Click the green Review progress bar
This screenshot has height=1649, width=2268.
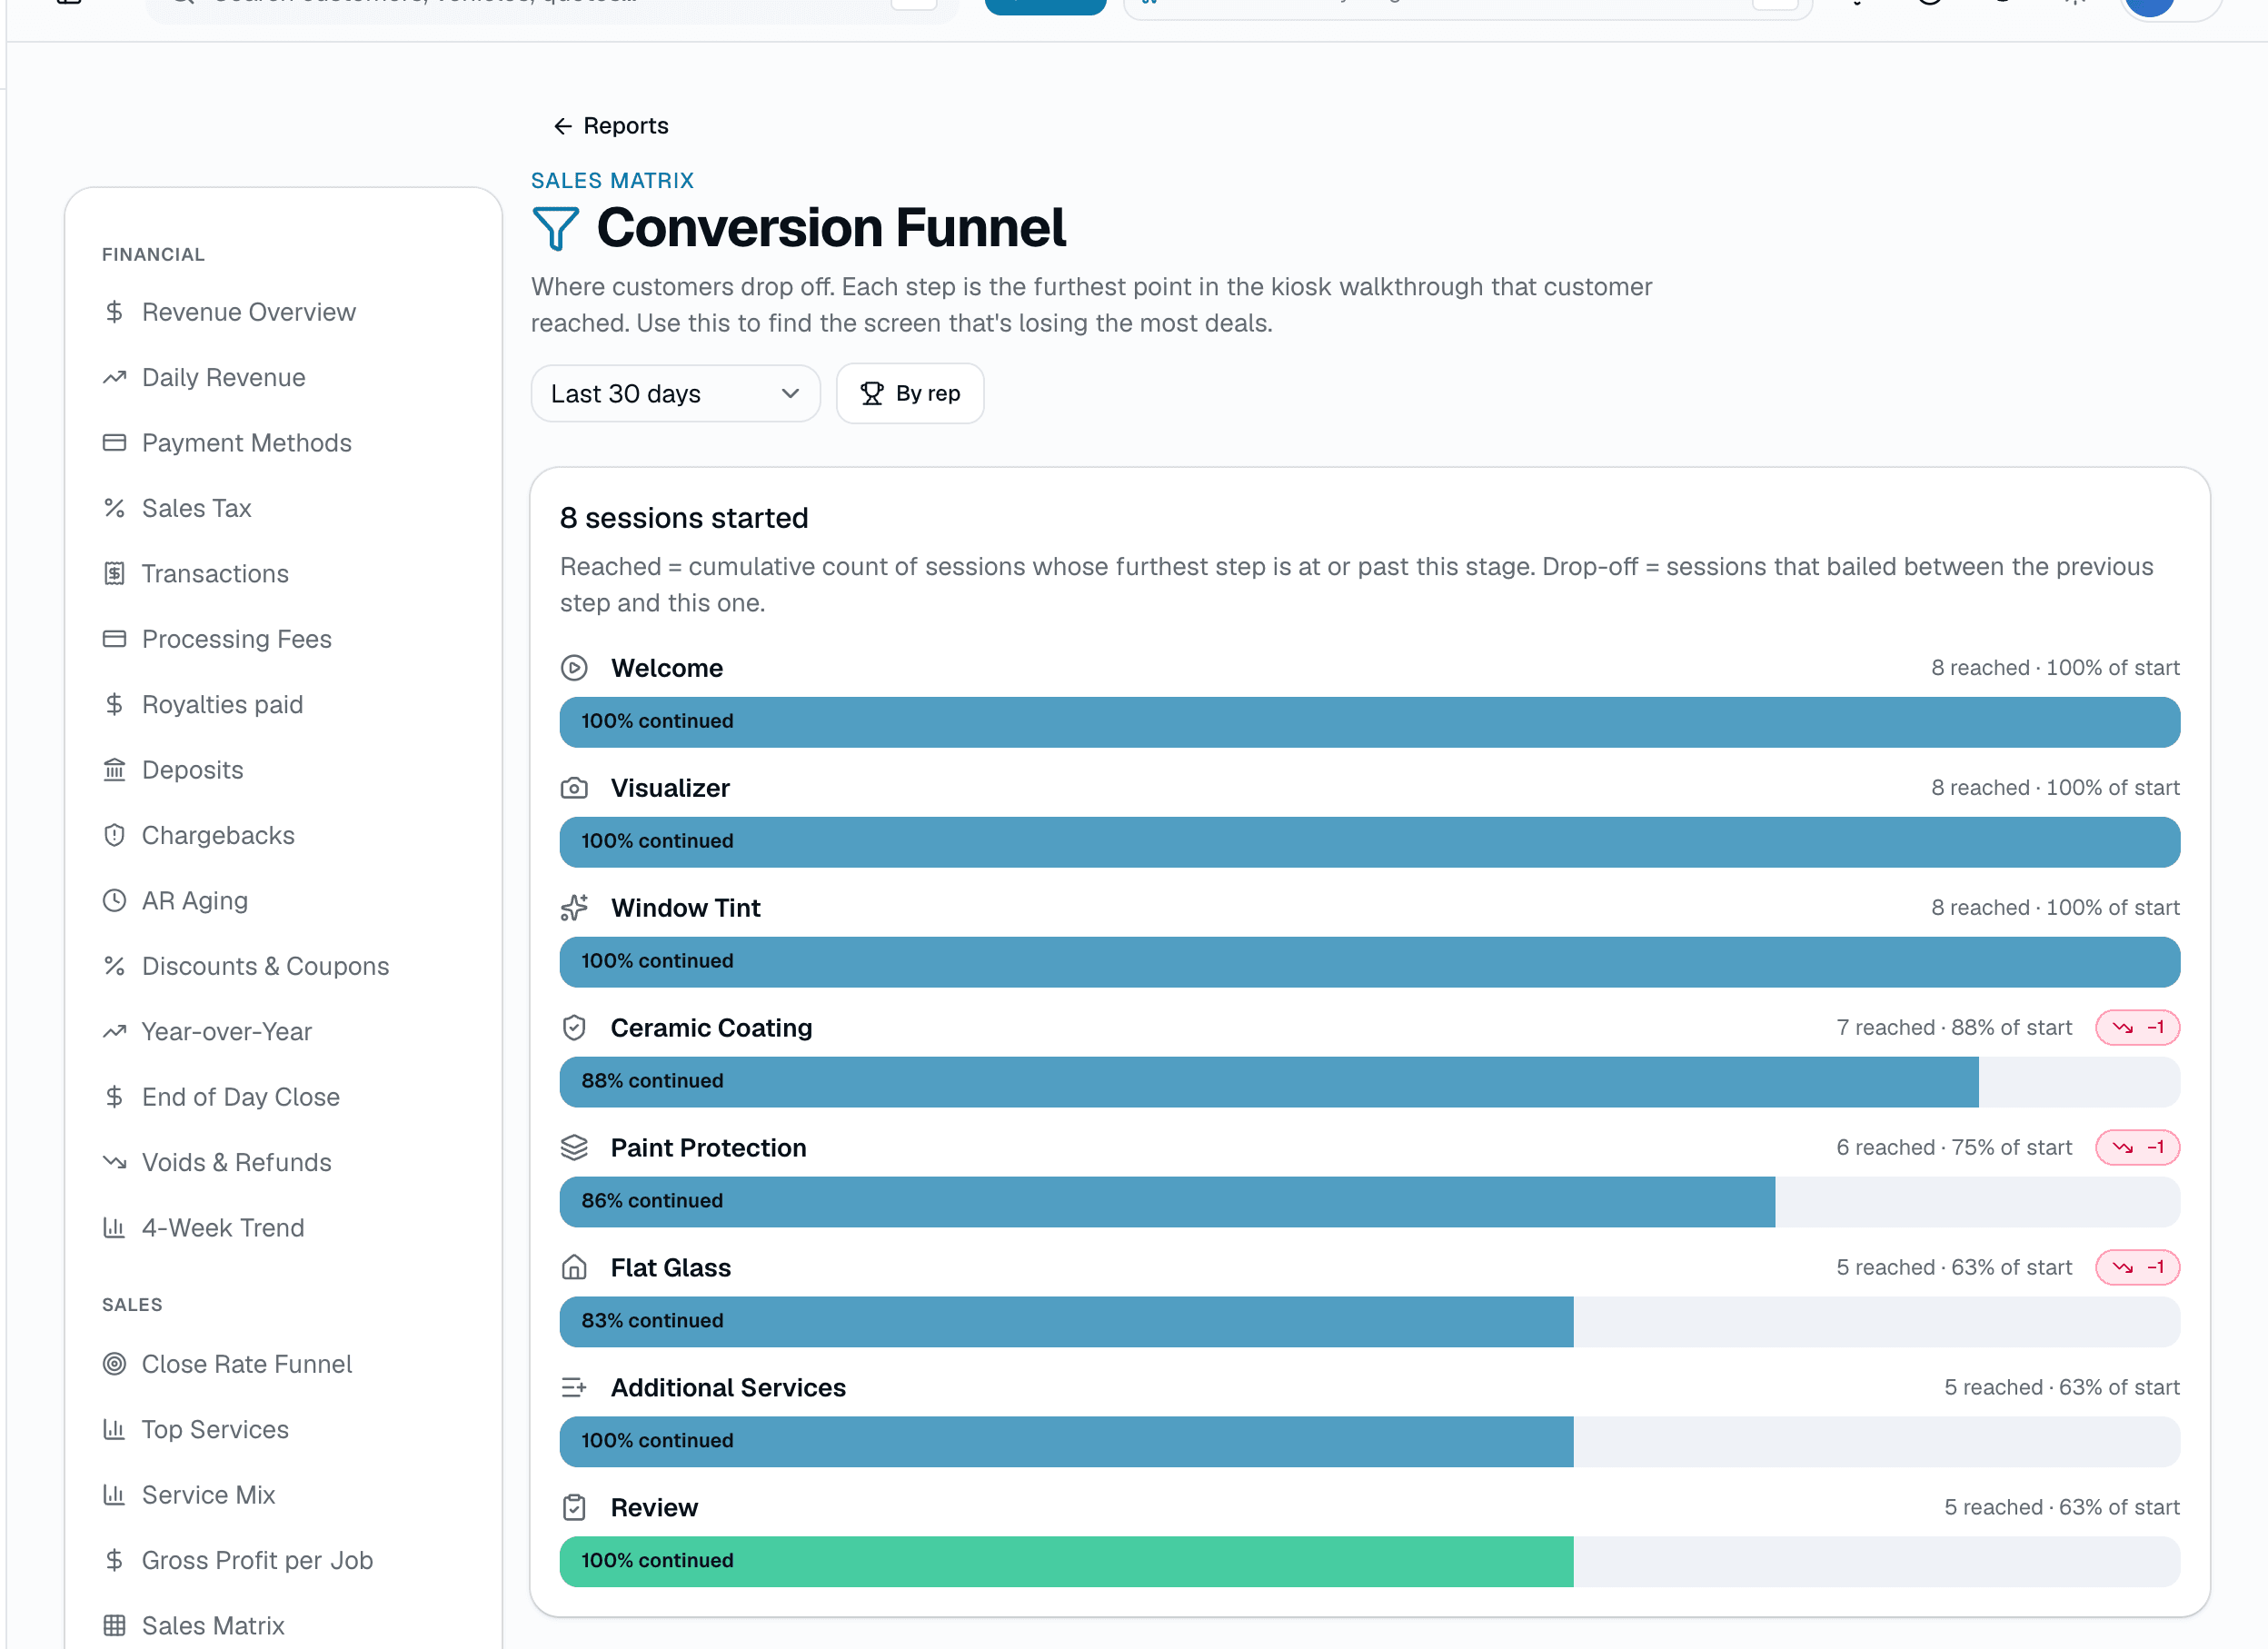[1066, 1562]
